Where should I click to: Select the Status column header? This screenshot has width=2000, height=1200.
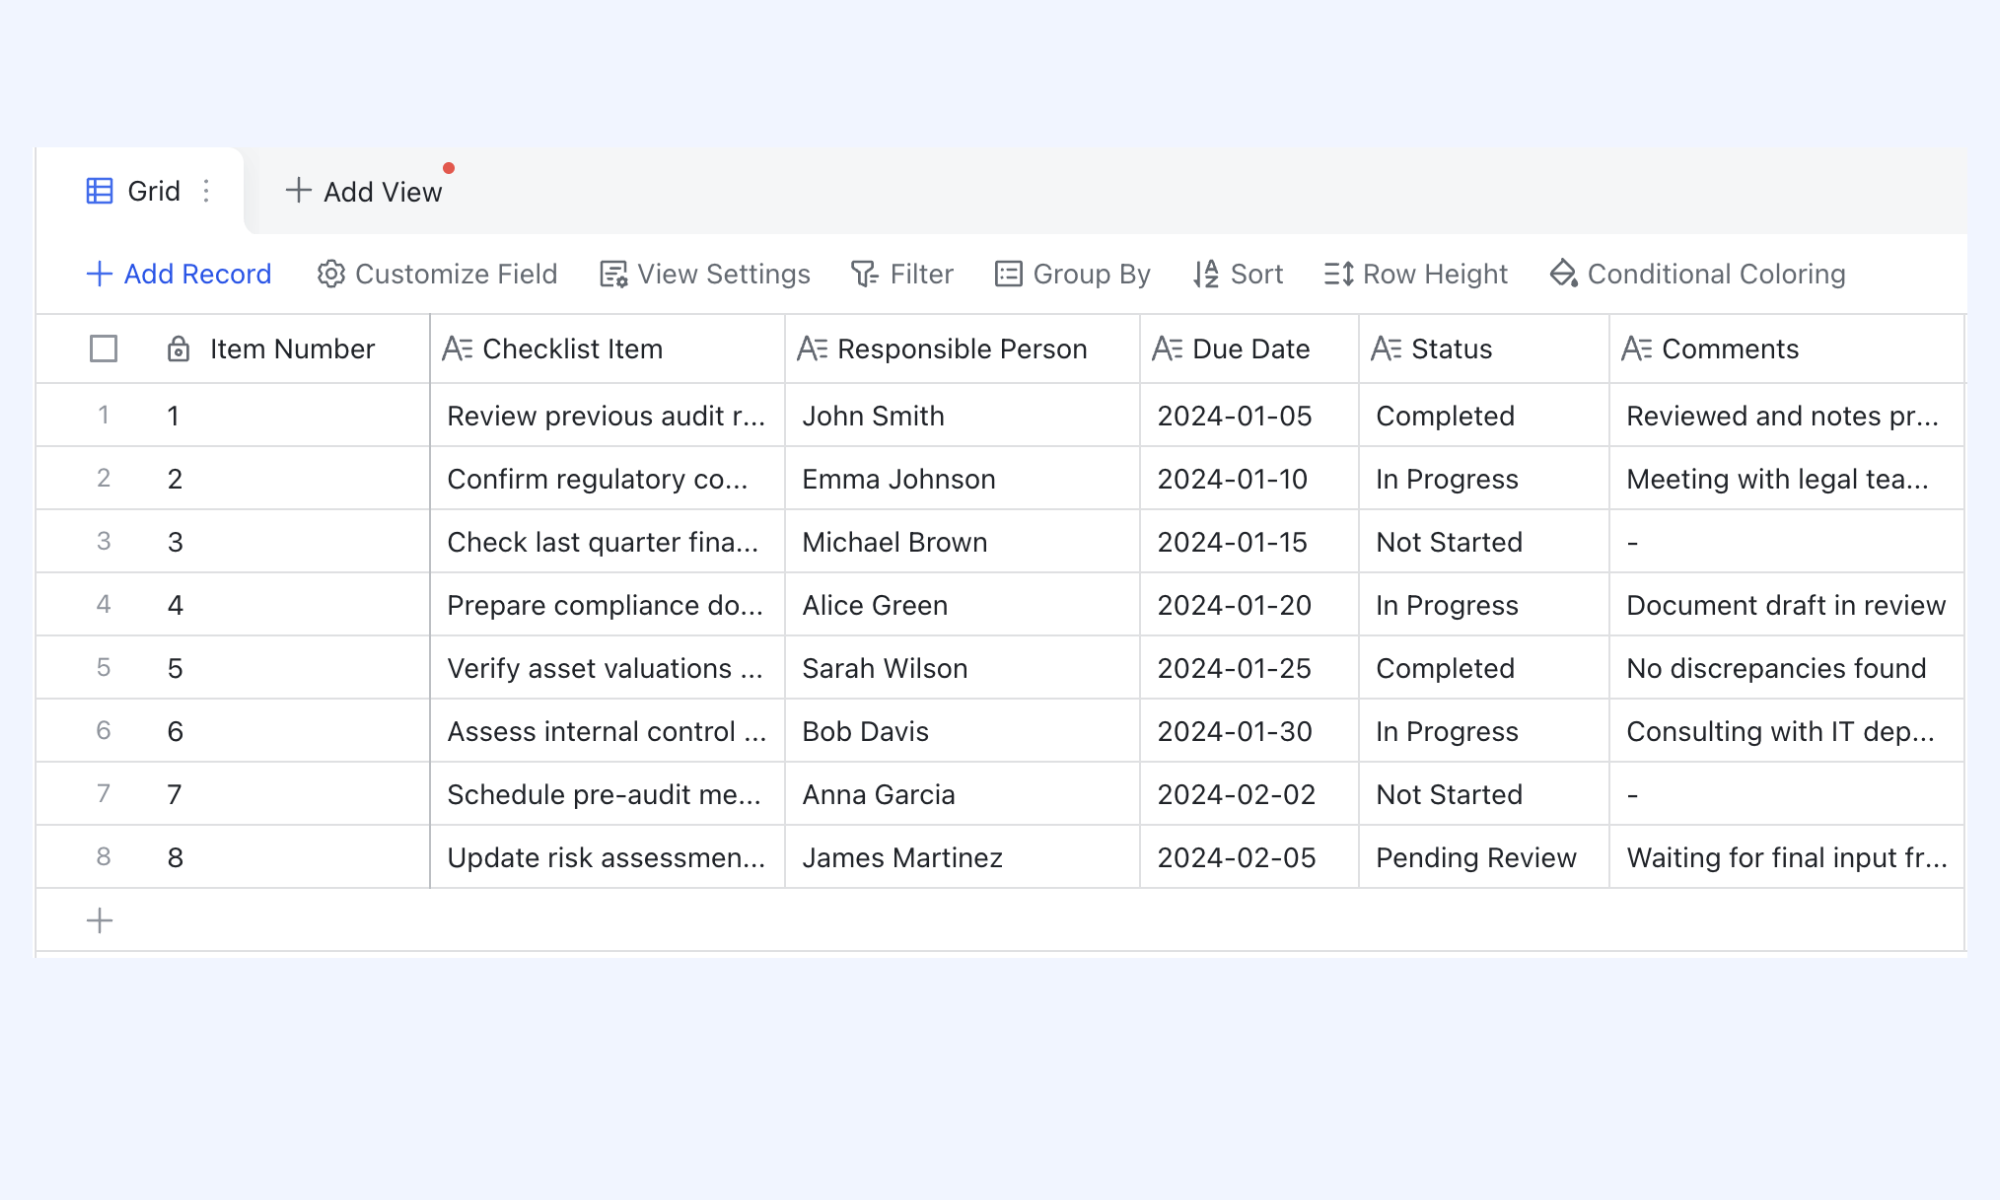[x=1484, y=349]
